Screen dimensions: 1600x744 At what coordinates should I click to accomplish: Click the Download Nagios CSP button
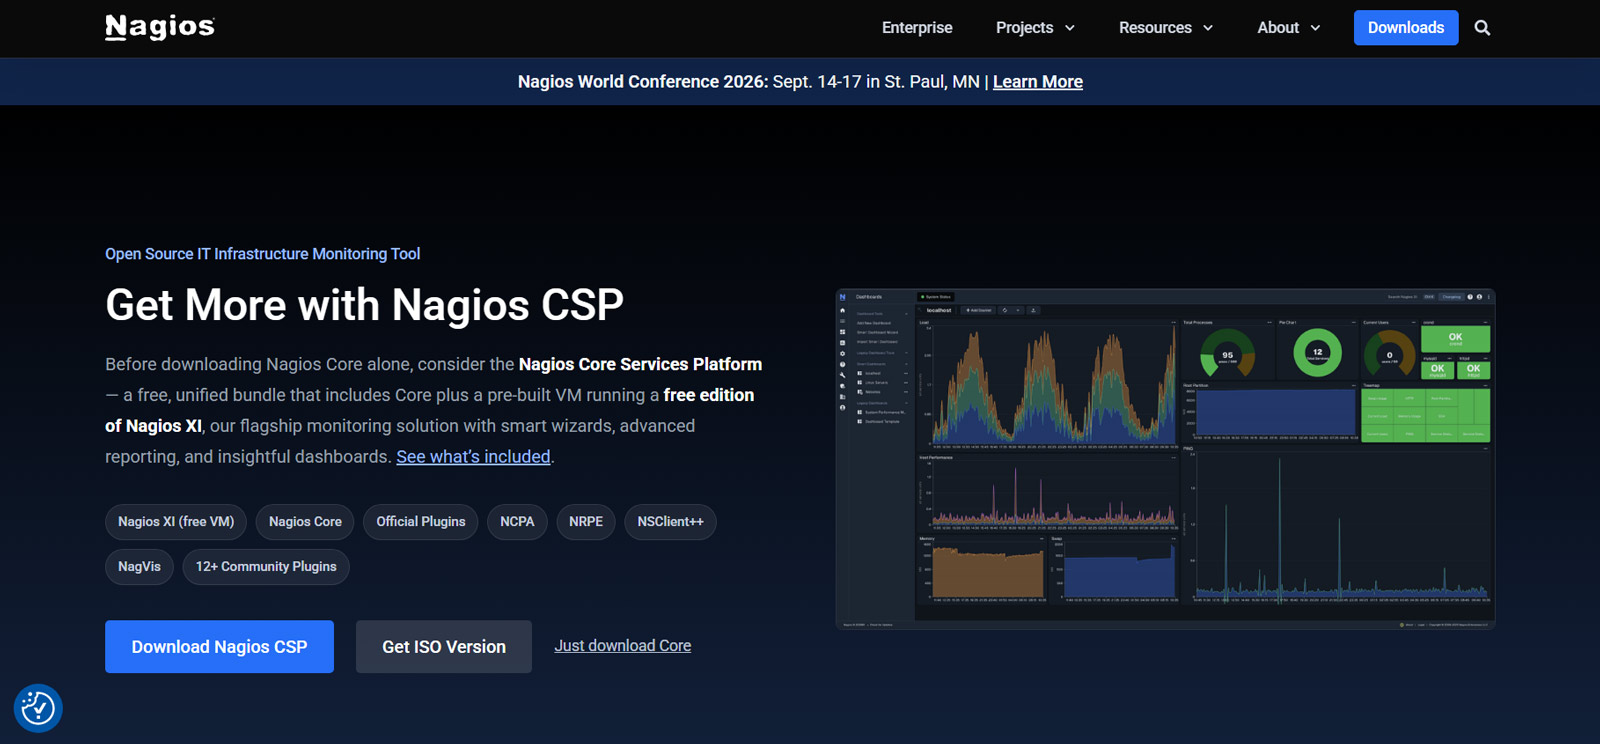tap(219, 647)
